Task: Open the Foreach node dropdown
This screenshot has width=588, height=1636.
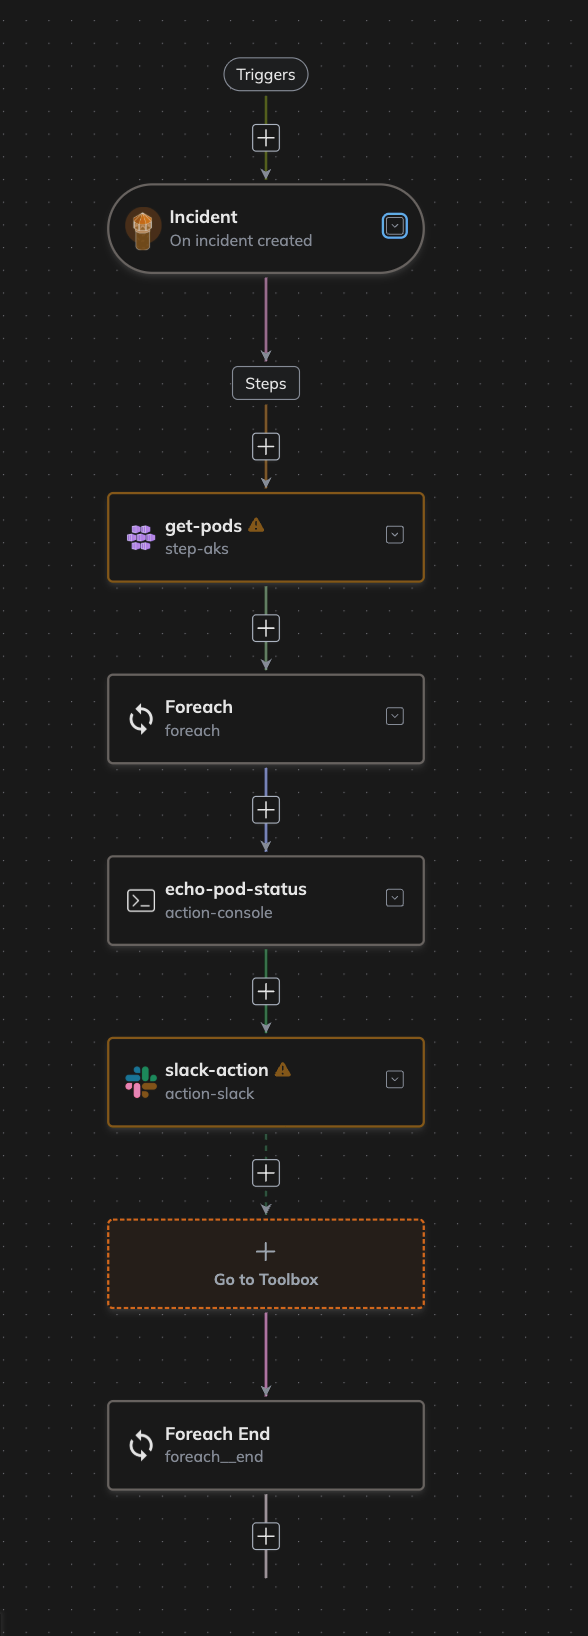Action: [x=394, y=716]
